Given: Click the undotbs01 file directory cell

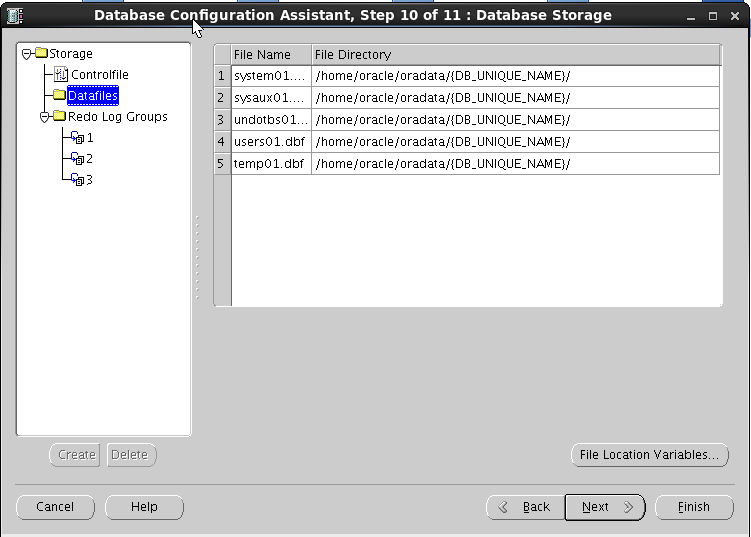Looking at the screenshot, I should (516, 120).
